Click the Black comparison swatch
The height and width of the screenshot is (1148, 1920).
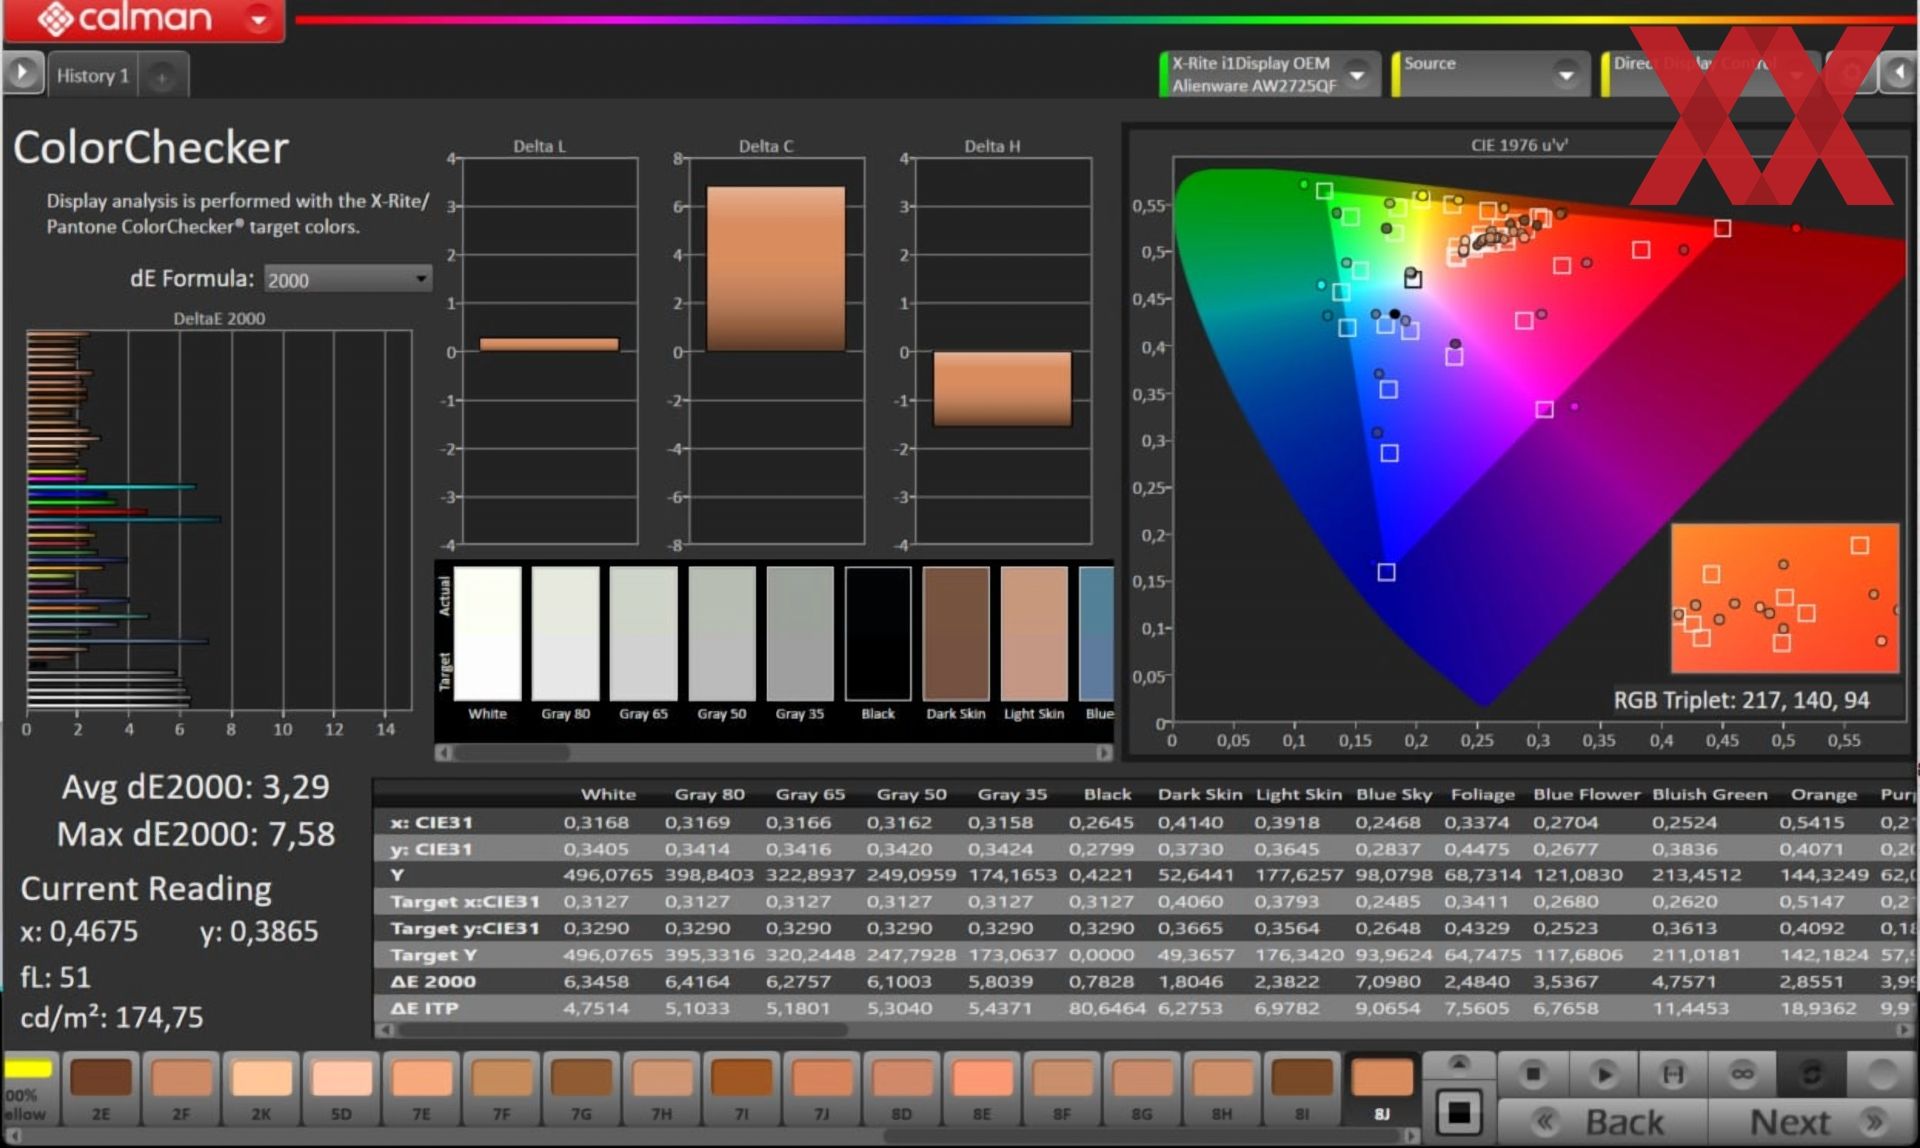coord(878,633)
